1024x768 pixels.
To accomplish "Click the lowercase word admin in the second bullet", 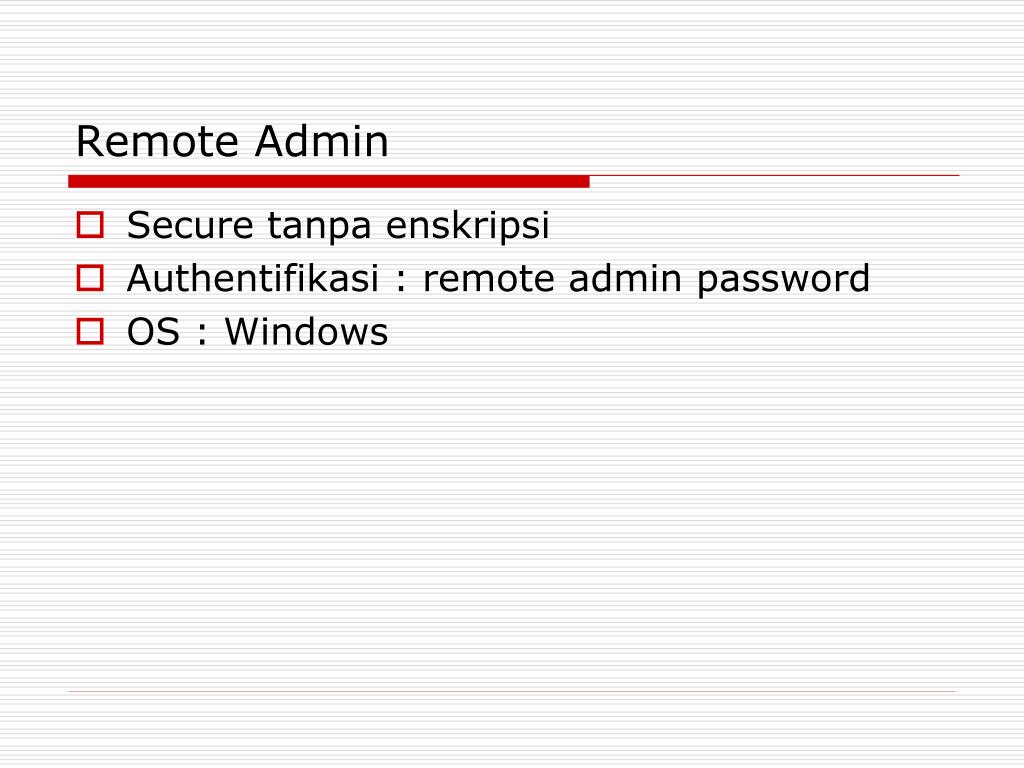I will point(625,278).
